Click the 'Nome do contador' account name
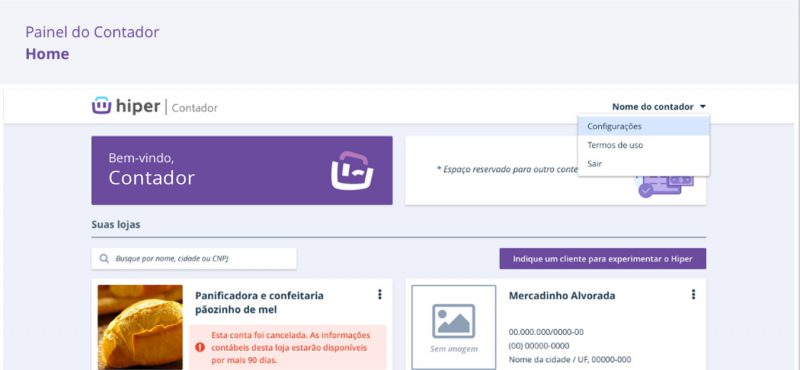This screenshot has height=370, width=800. pyautogui.click(x=653, y=107)
